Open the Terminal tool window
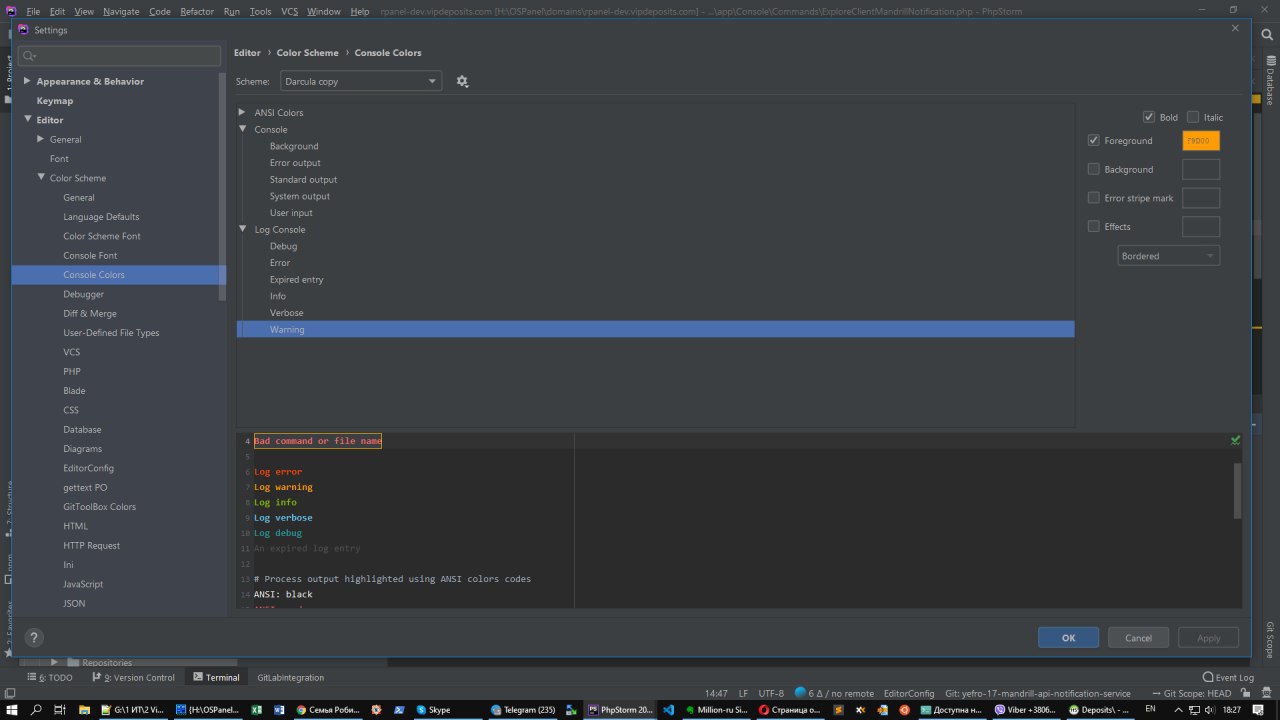This screenshot has height=720, width=1280. pos(216,677)
